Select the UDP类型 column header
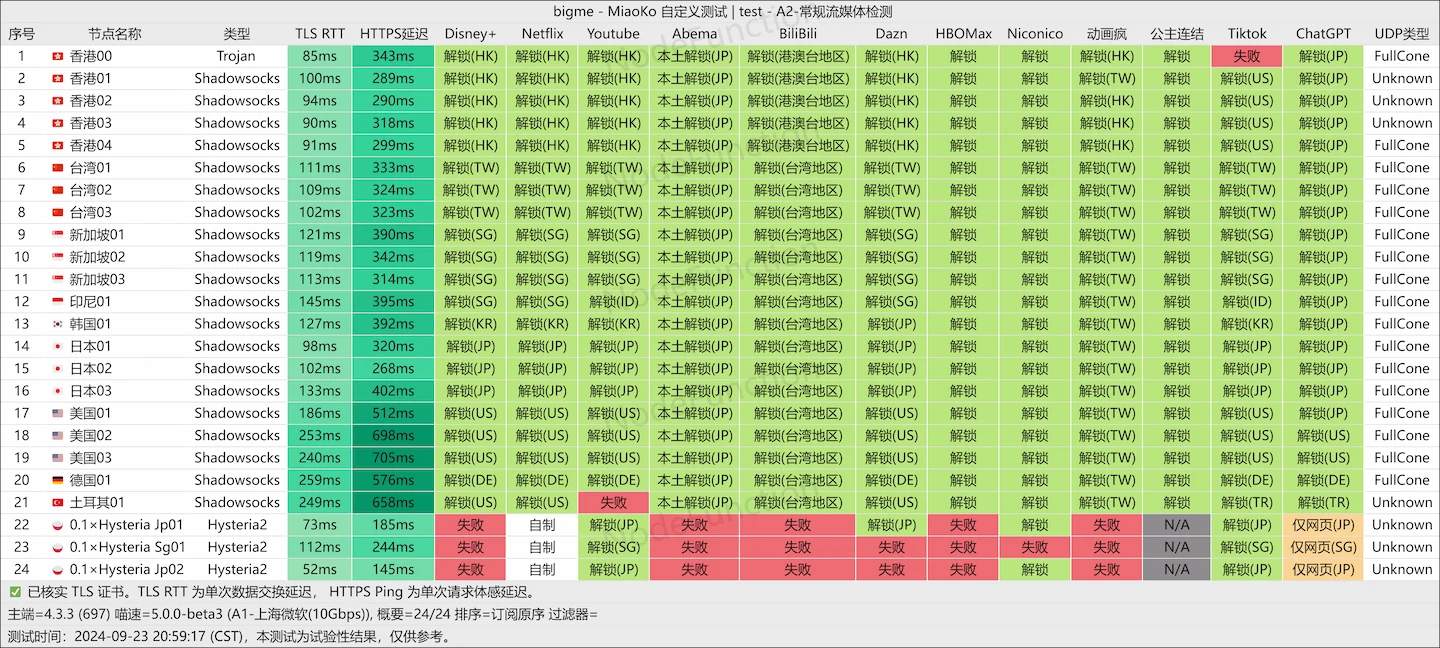The image size is (1440, 648). (1402, 33)
